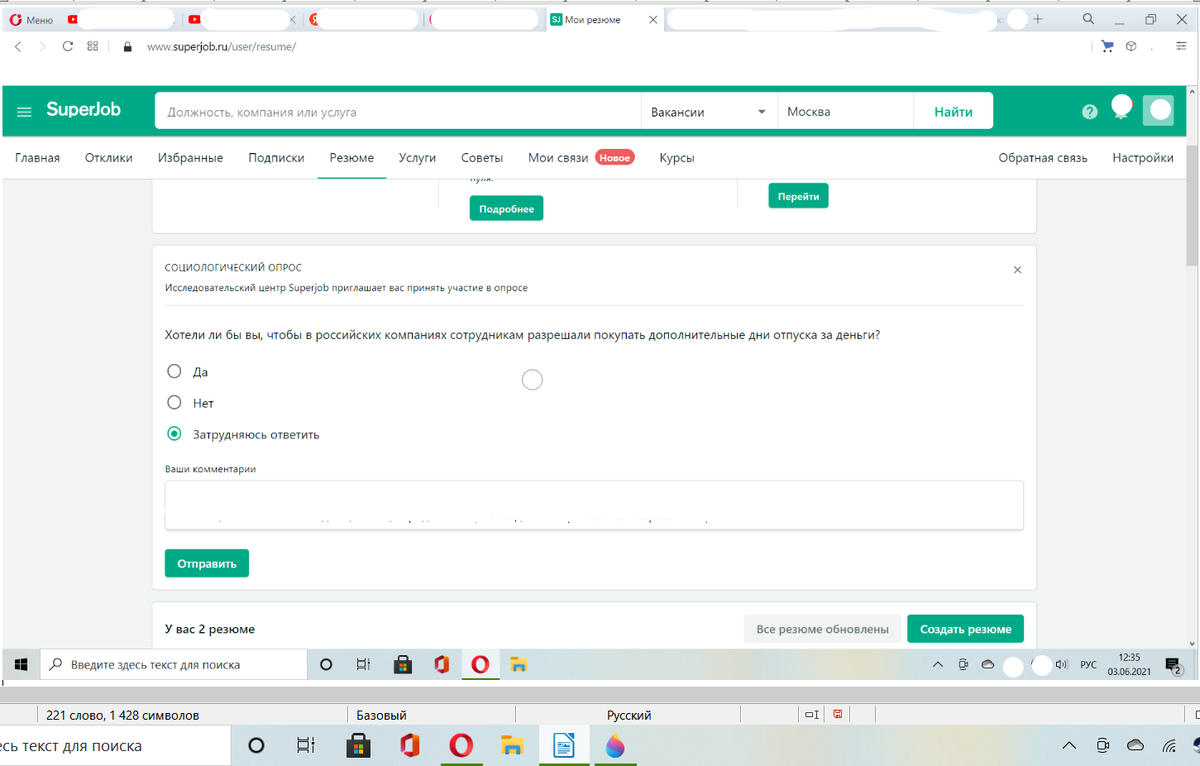The width and height of the screenshot is (1200, 766).
Task: Open a new browser tab with plus
Action: (1038, 19)
